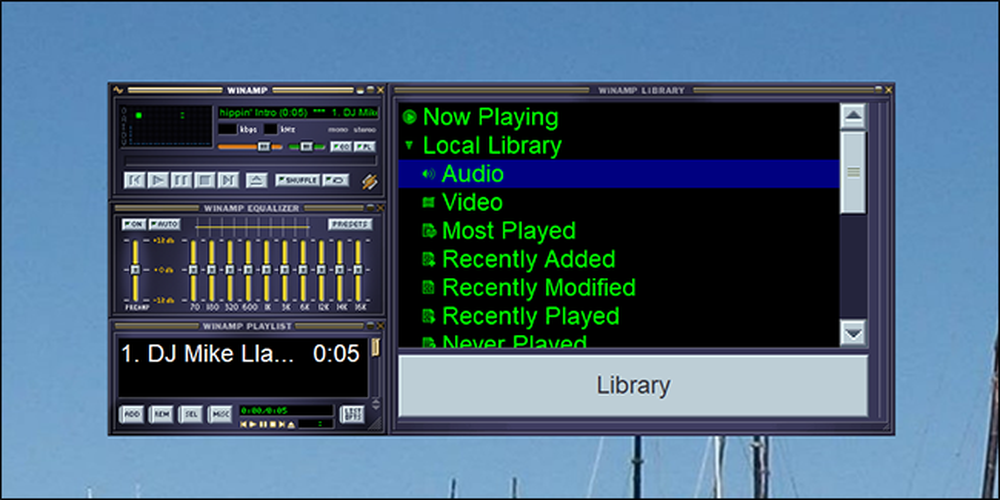
Task: Go to the previous track
Action: coord(135,180)
